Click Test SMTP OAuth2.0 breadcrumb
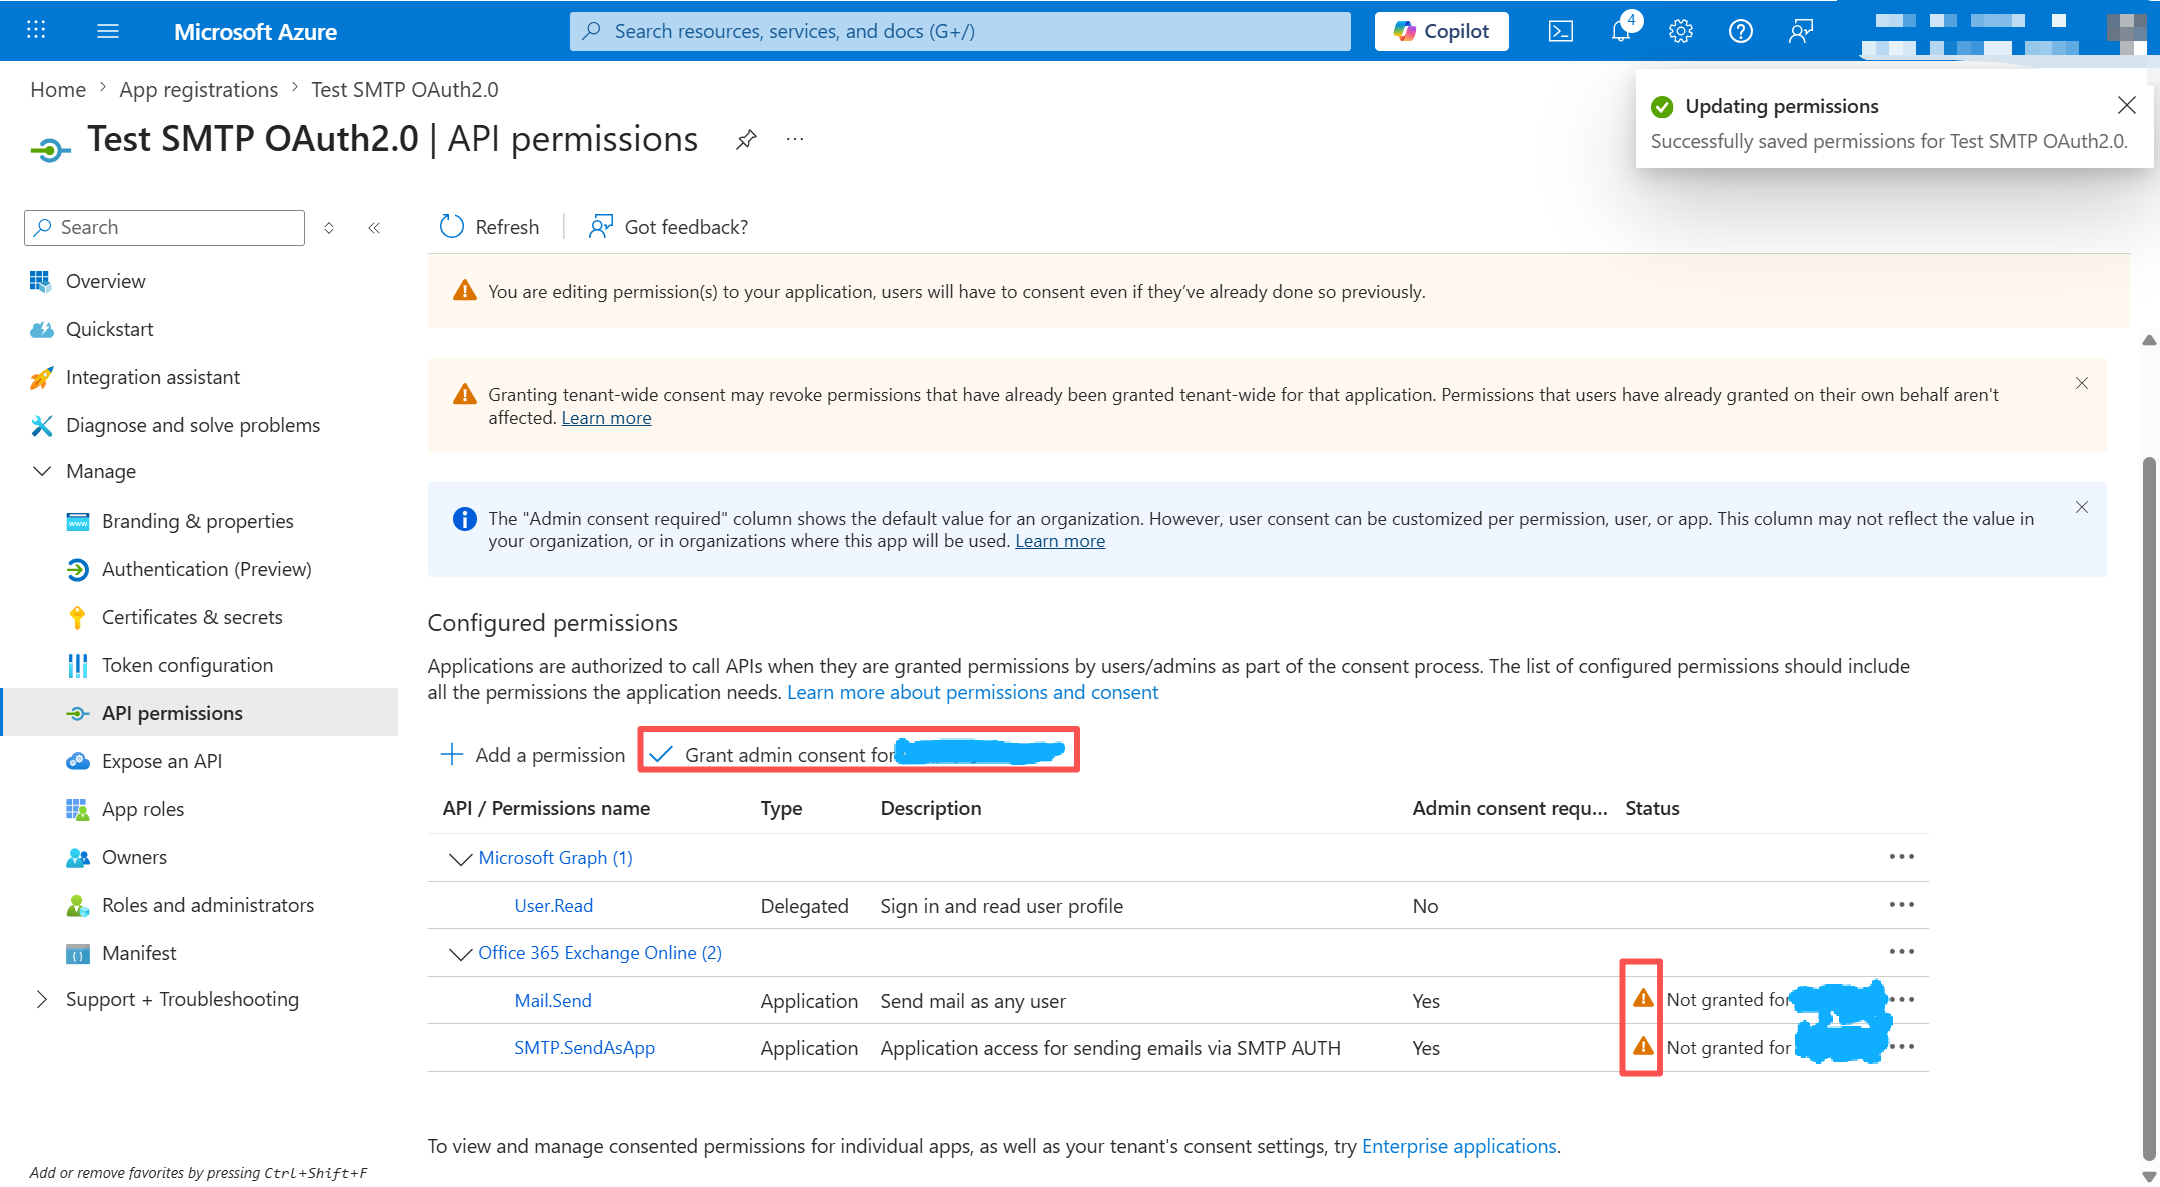Viewport: 2160px width, 1187px height. point(405,89)
